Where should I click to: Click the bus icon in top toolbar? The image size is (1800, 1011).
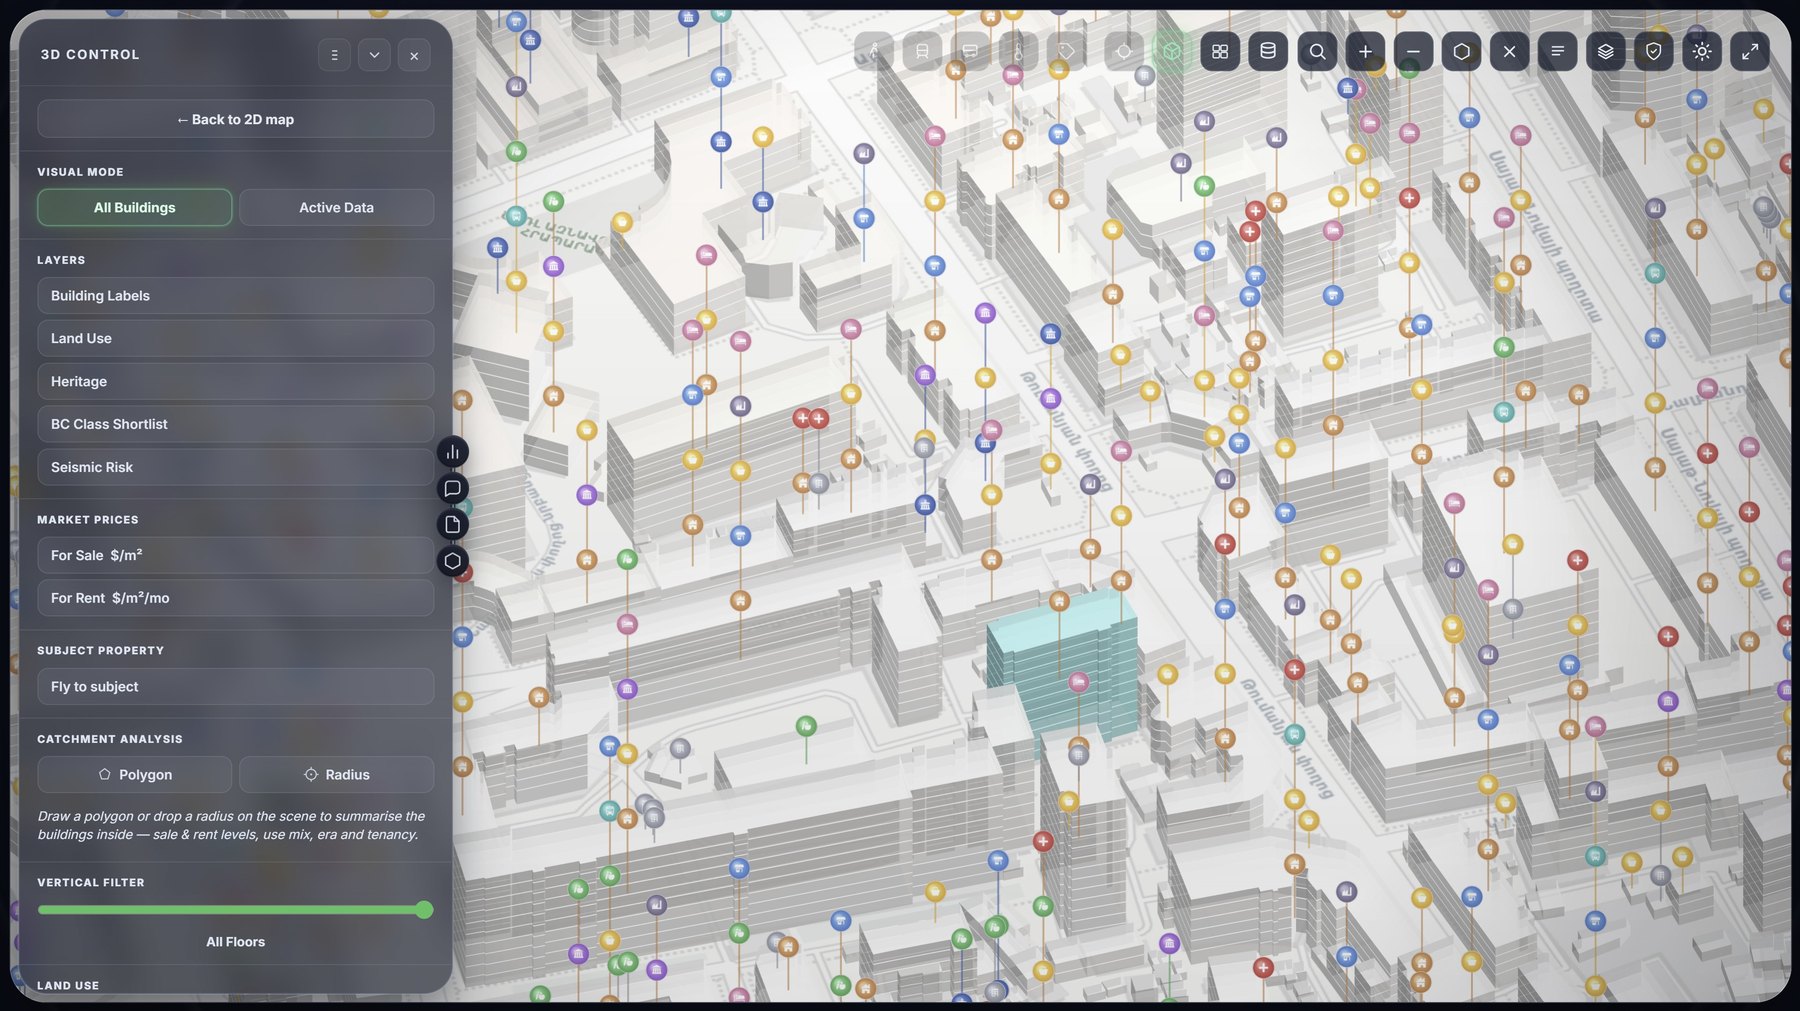970,51
